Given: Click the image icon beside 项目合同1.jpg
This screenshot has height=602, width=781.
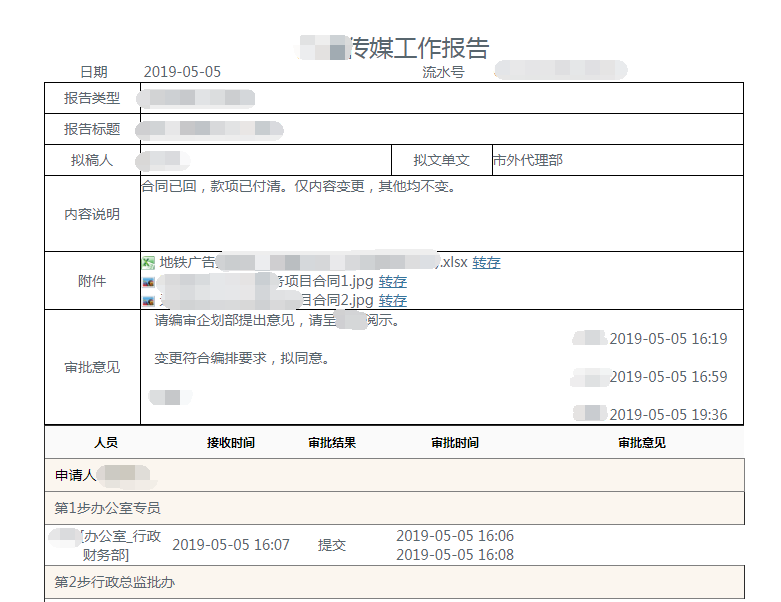Looking at the screenshot, I should 148,282.
